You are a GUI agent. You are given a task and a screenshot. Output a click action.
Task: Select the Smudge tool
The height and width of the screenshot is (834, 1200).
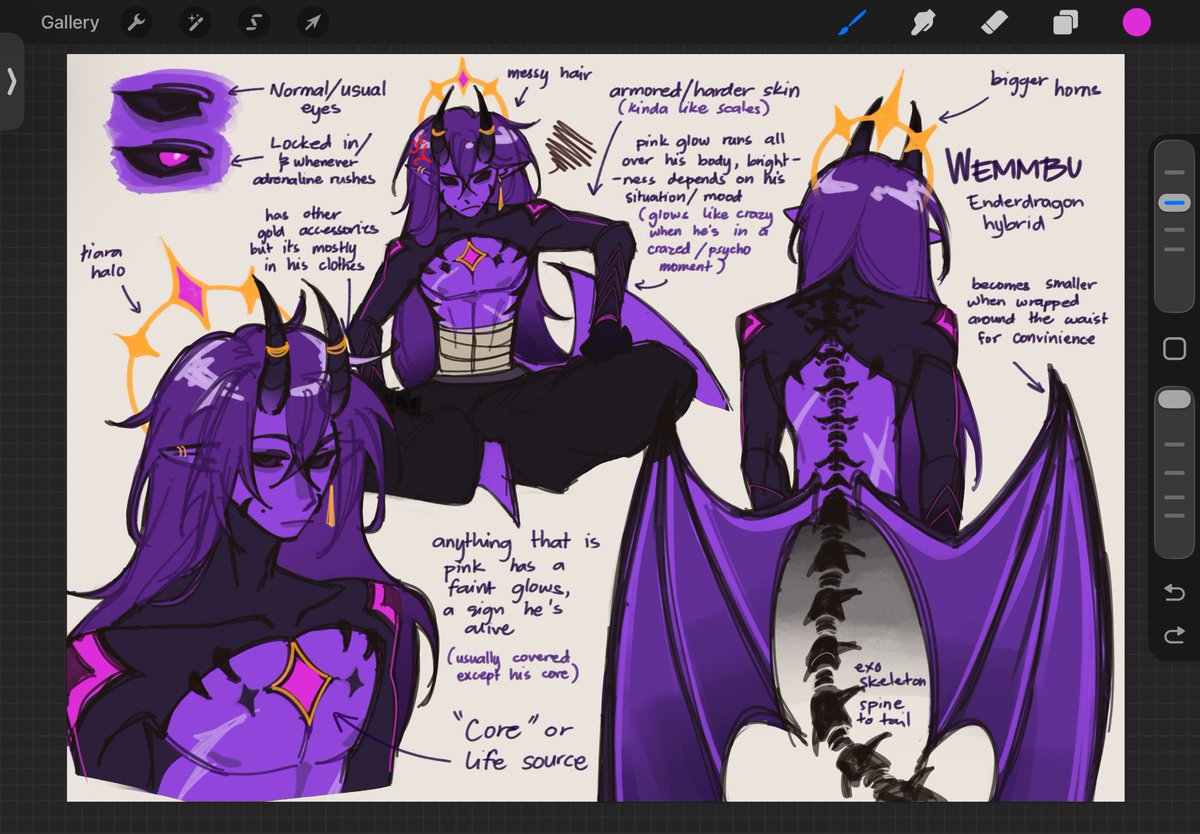tap(922, 22)
